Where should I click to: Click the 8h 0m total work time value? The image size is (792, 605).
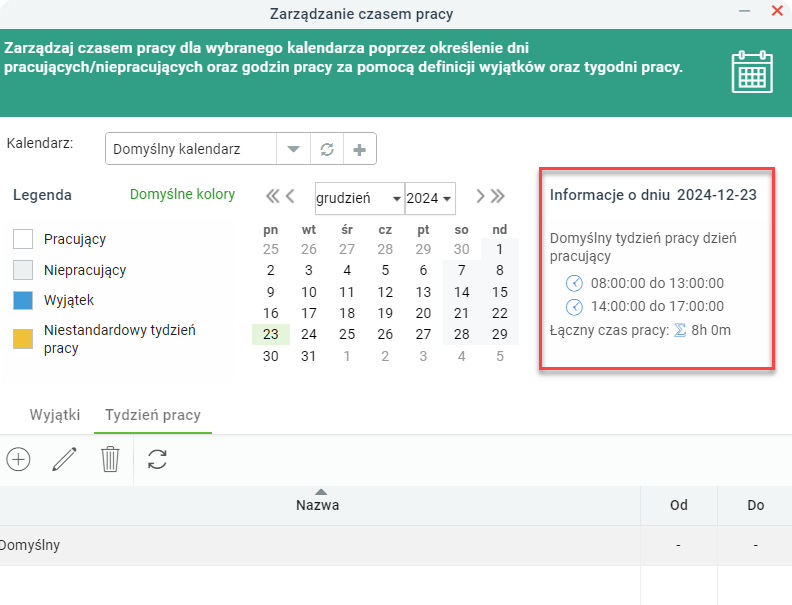711,330
